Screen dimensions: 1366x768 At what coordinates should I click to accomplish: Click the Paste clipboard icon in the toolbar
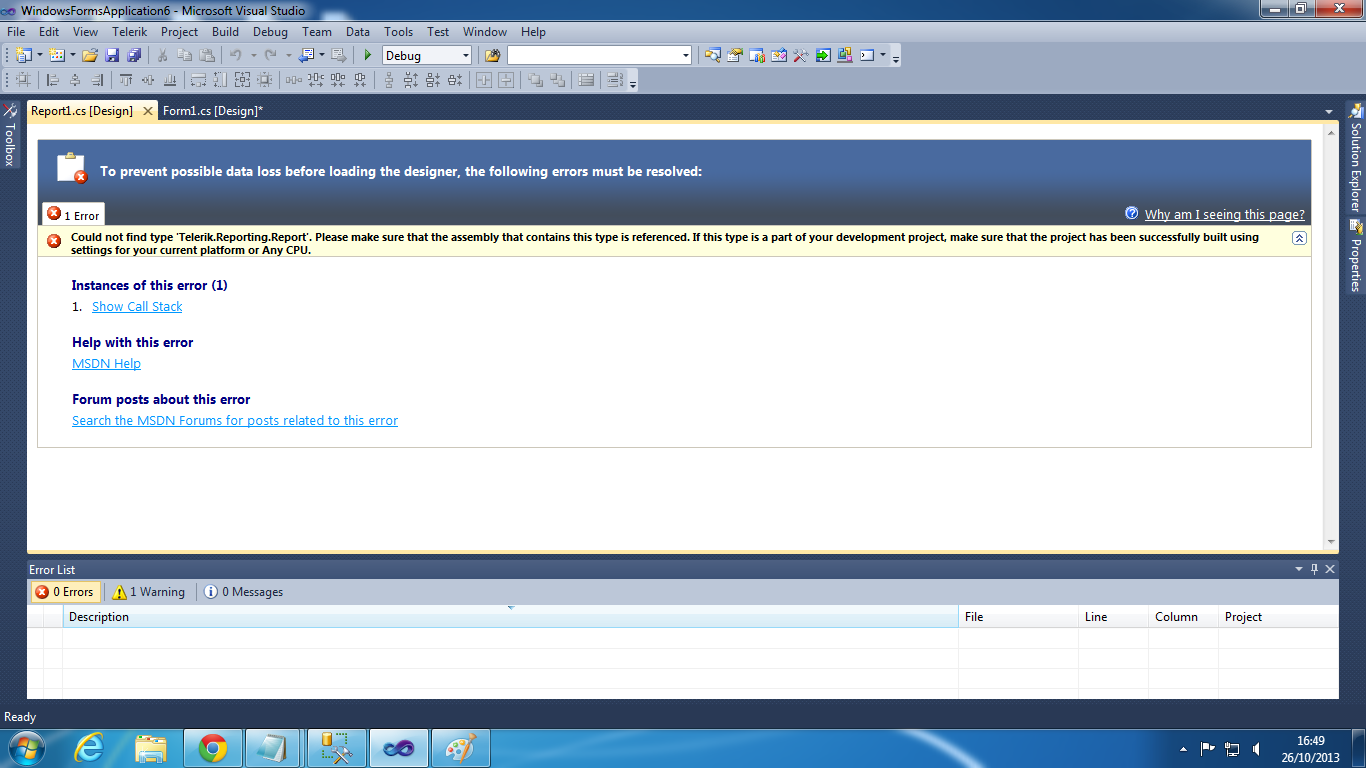pos(206,56)
